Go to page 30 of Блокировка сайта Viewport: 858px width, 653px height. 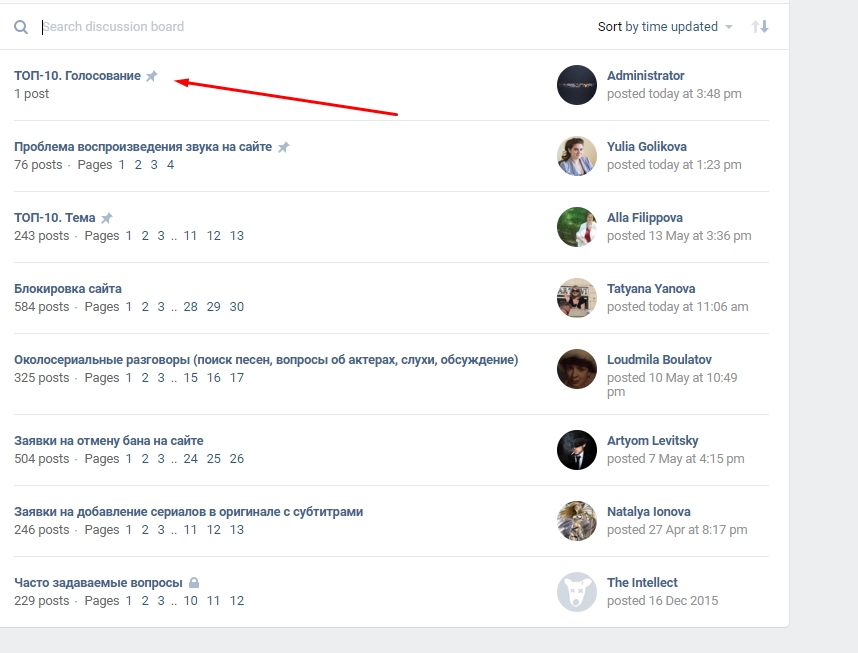pyautogui.click(x=236, y=307)
